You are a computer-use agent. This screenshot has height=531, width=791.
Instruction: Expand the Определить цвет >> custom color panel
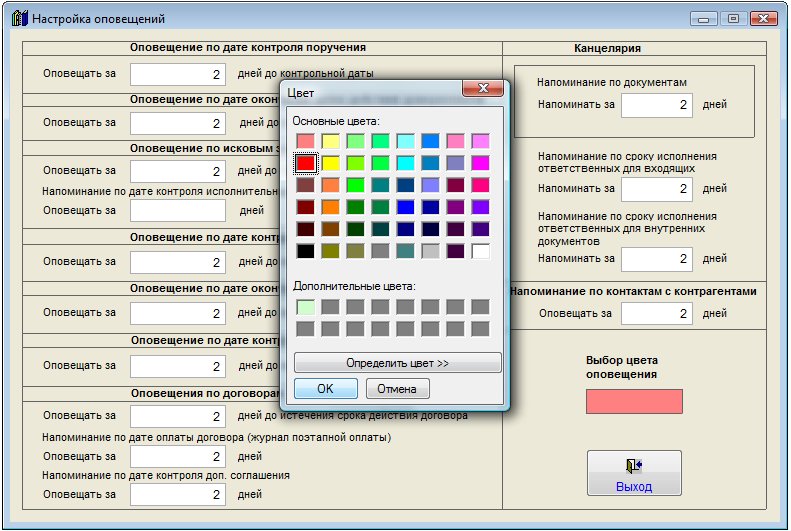(397, 362)
